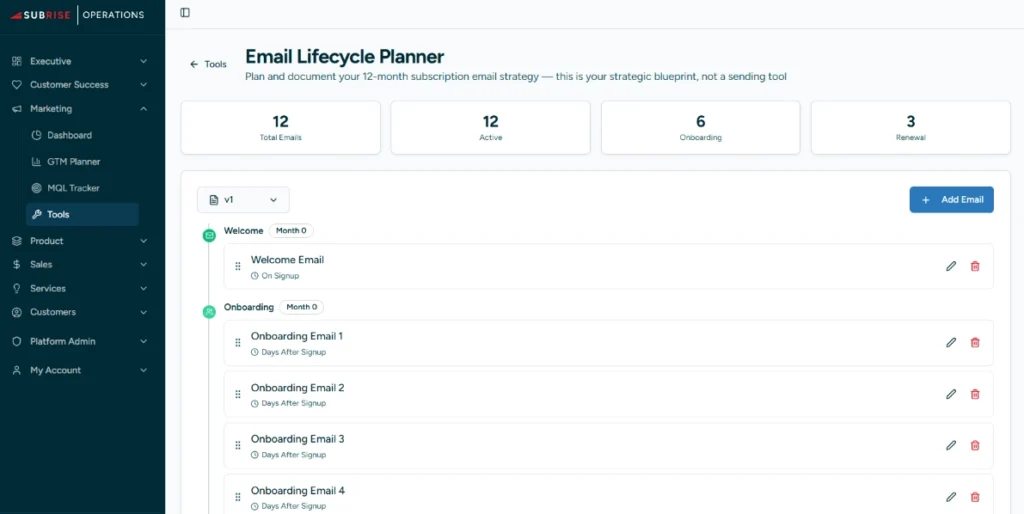Open the Dashboard menu item
1024x514 pixels.
coord(82,135)
